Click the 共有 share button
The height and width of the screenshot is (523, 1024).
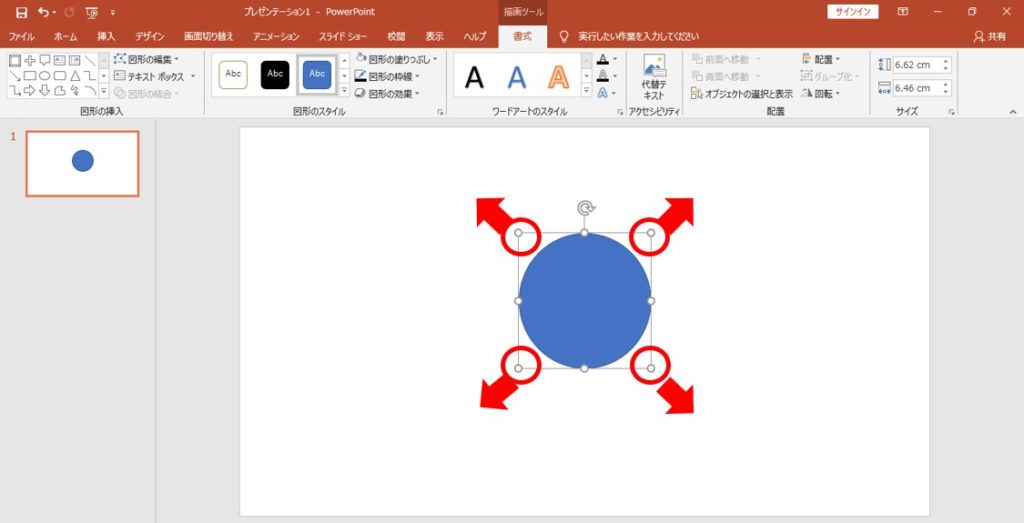tap(990, 36)
